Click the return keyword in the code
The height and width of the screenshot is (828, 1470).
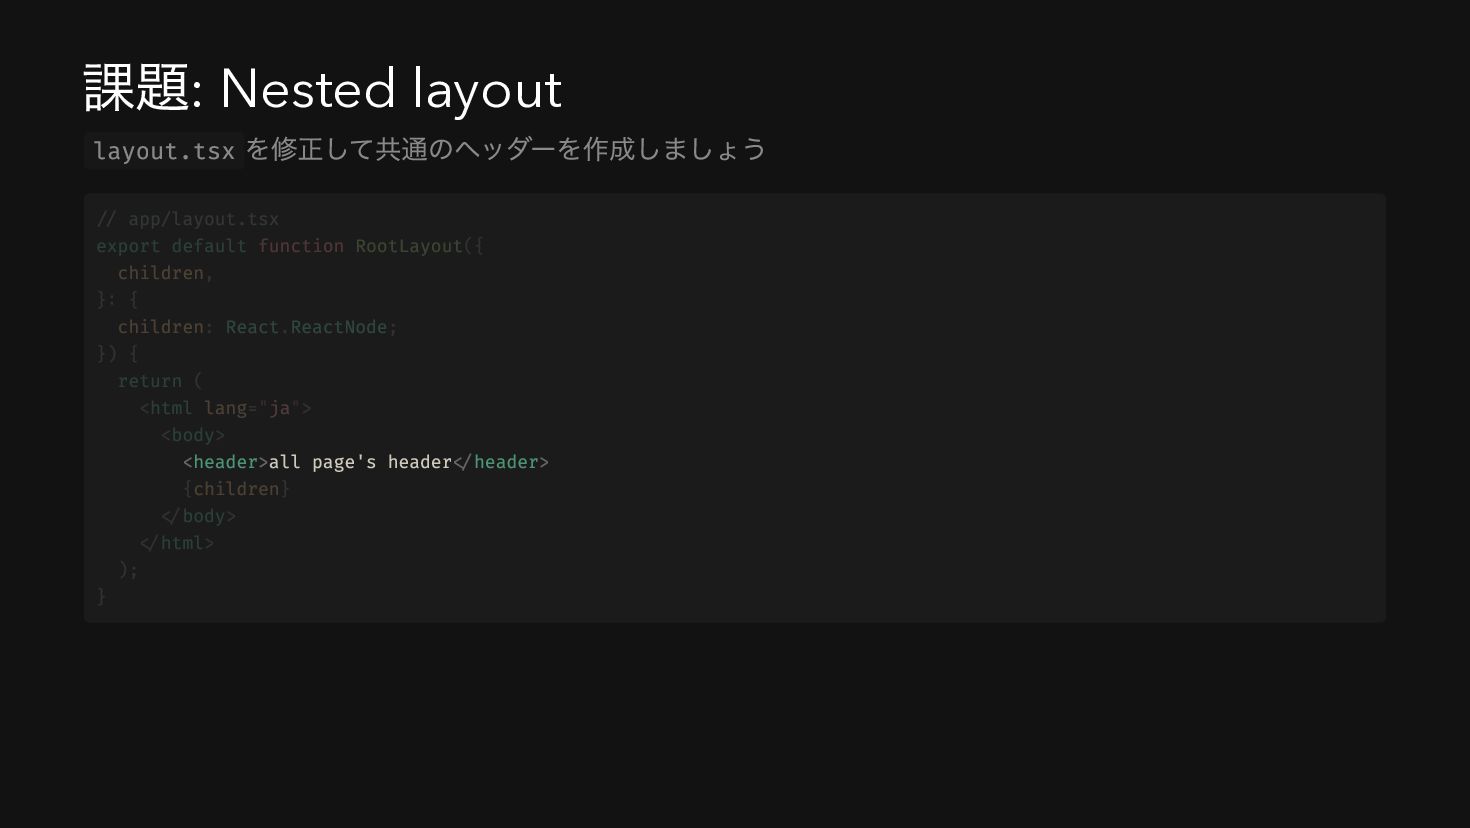pyautogui.click(x=150, y=381)
